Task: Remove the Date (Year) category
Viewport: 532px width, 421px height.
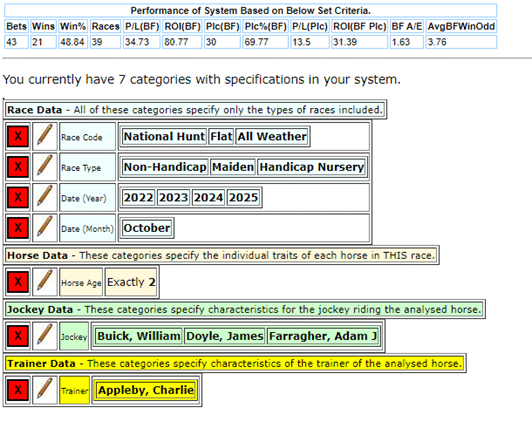Action: point(18,197)
